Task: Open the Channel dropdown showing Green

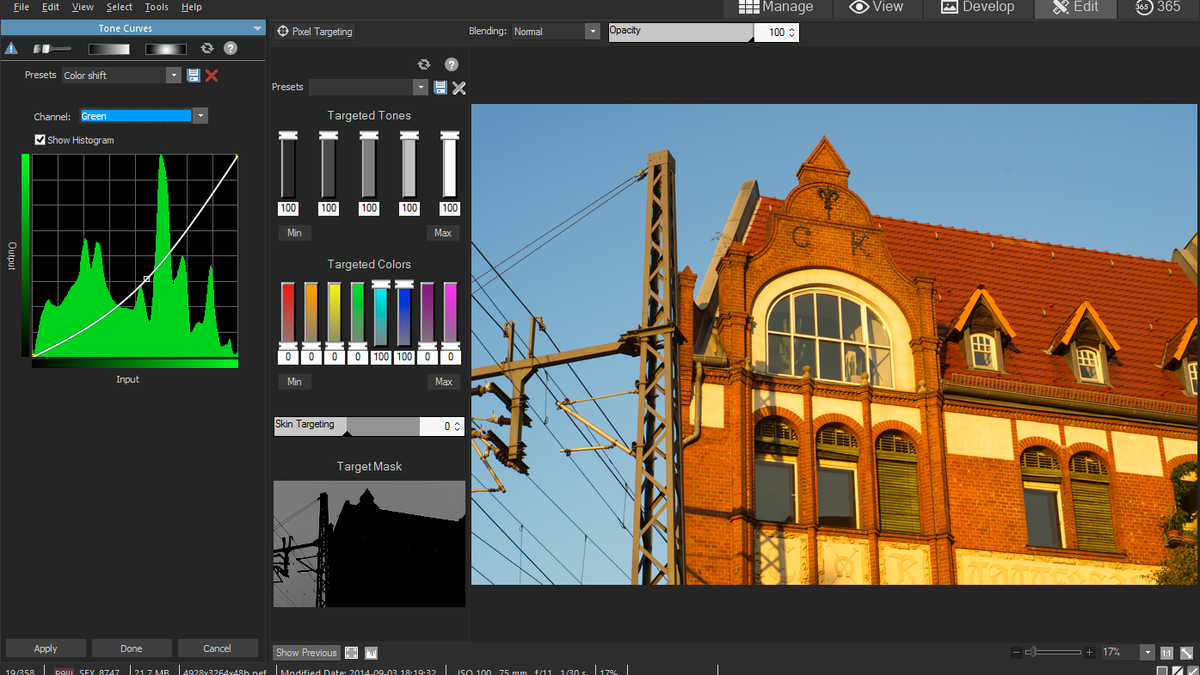Action: point(201,116)
